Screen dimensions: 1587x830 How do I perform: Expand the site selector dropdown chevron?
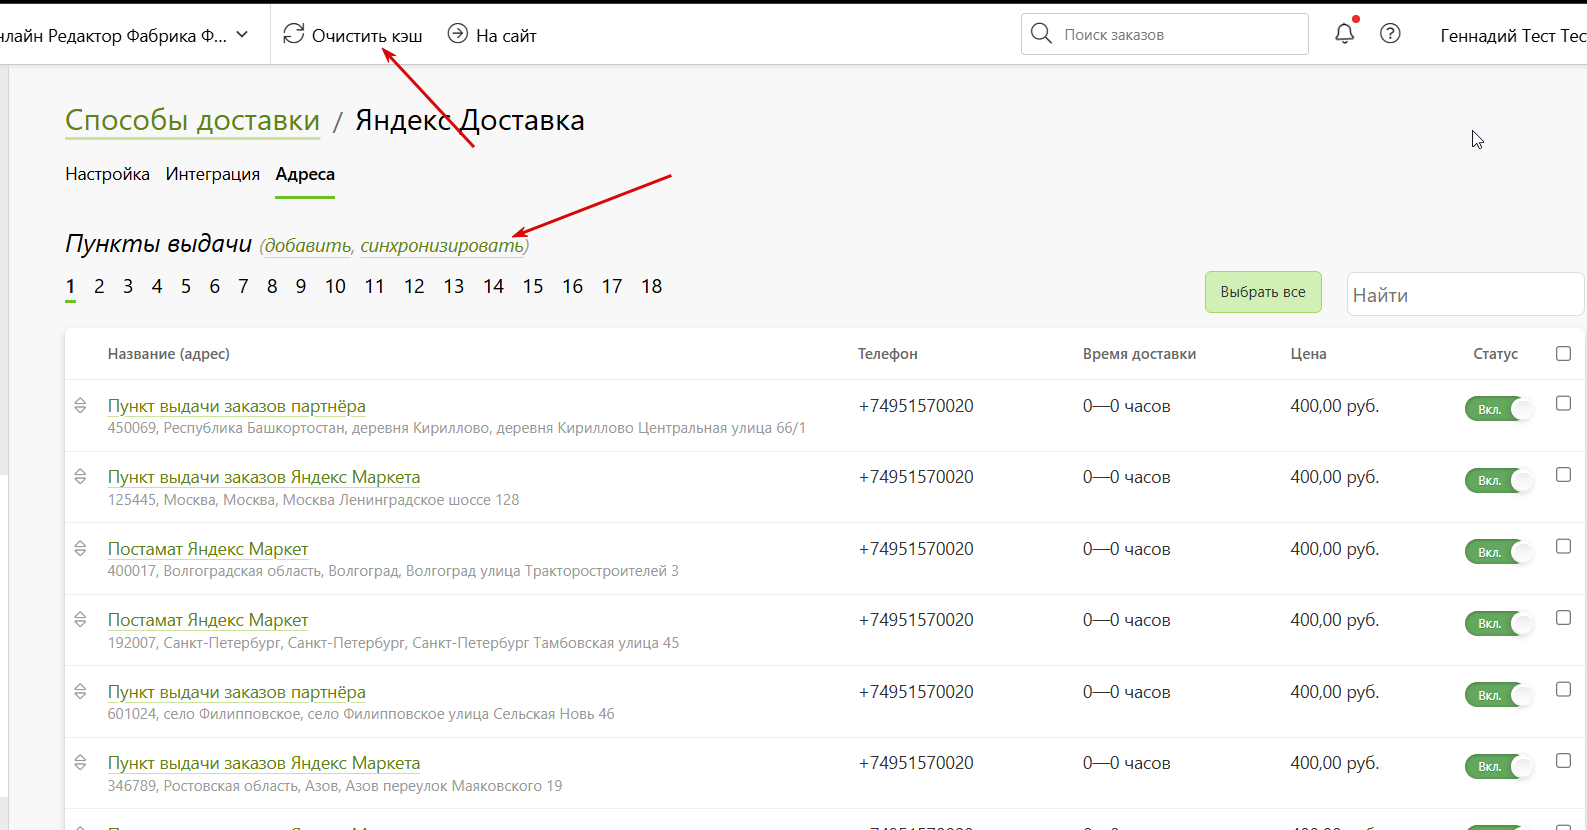pyautogui.click(x=242, y=35)
